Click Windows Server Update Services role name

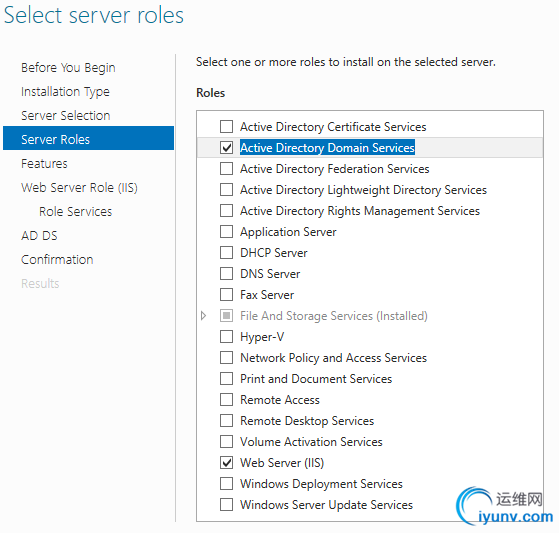click(326, 505)
